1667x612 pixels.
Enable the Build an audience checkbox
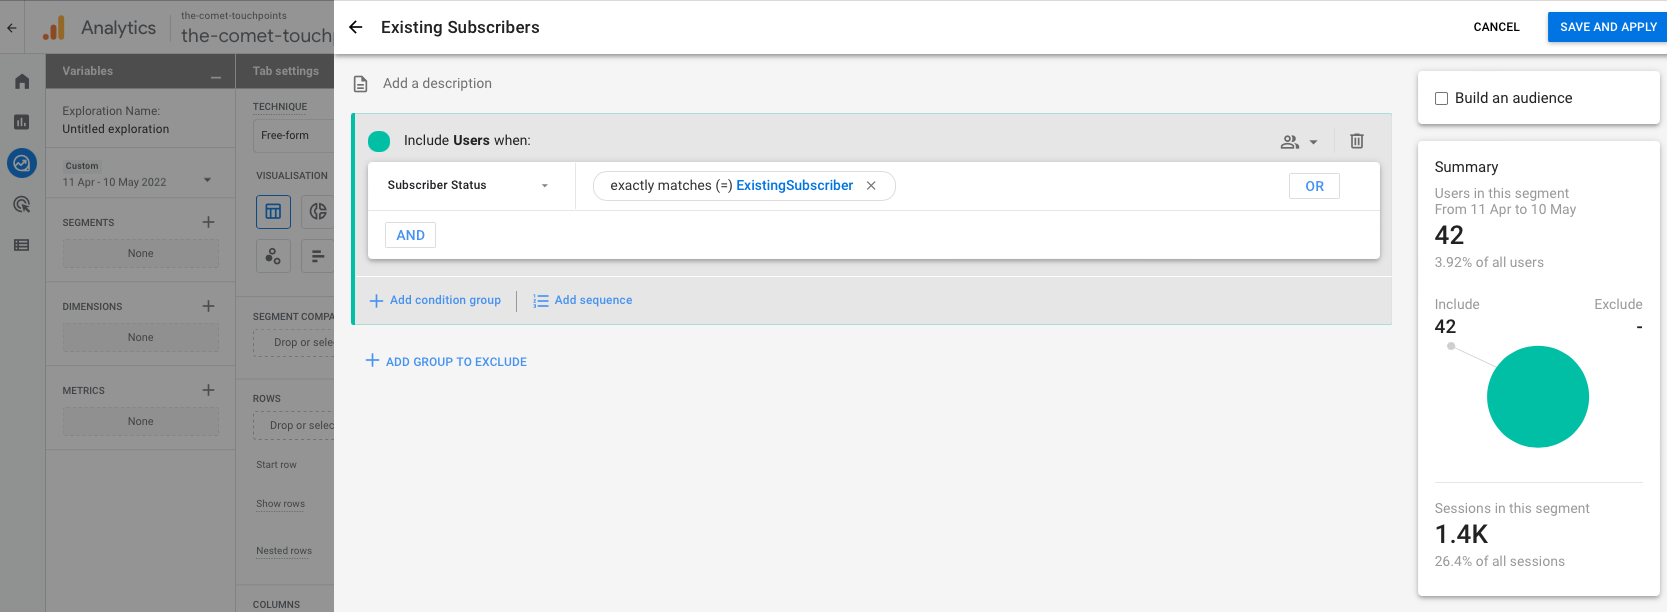[1441, 98]
